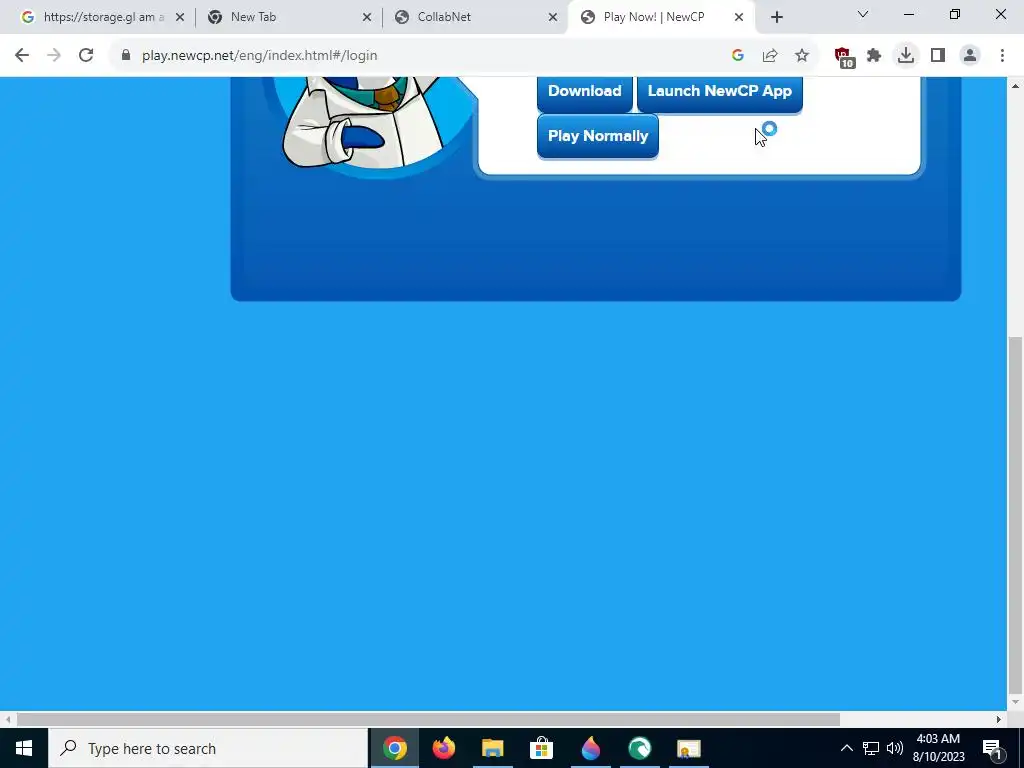This screenshot has height=768, width=1024.
Task: Click the taskbar search box
Action: pyautogui.click(x=208, y=748)
